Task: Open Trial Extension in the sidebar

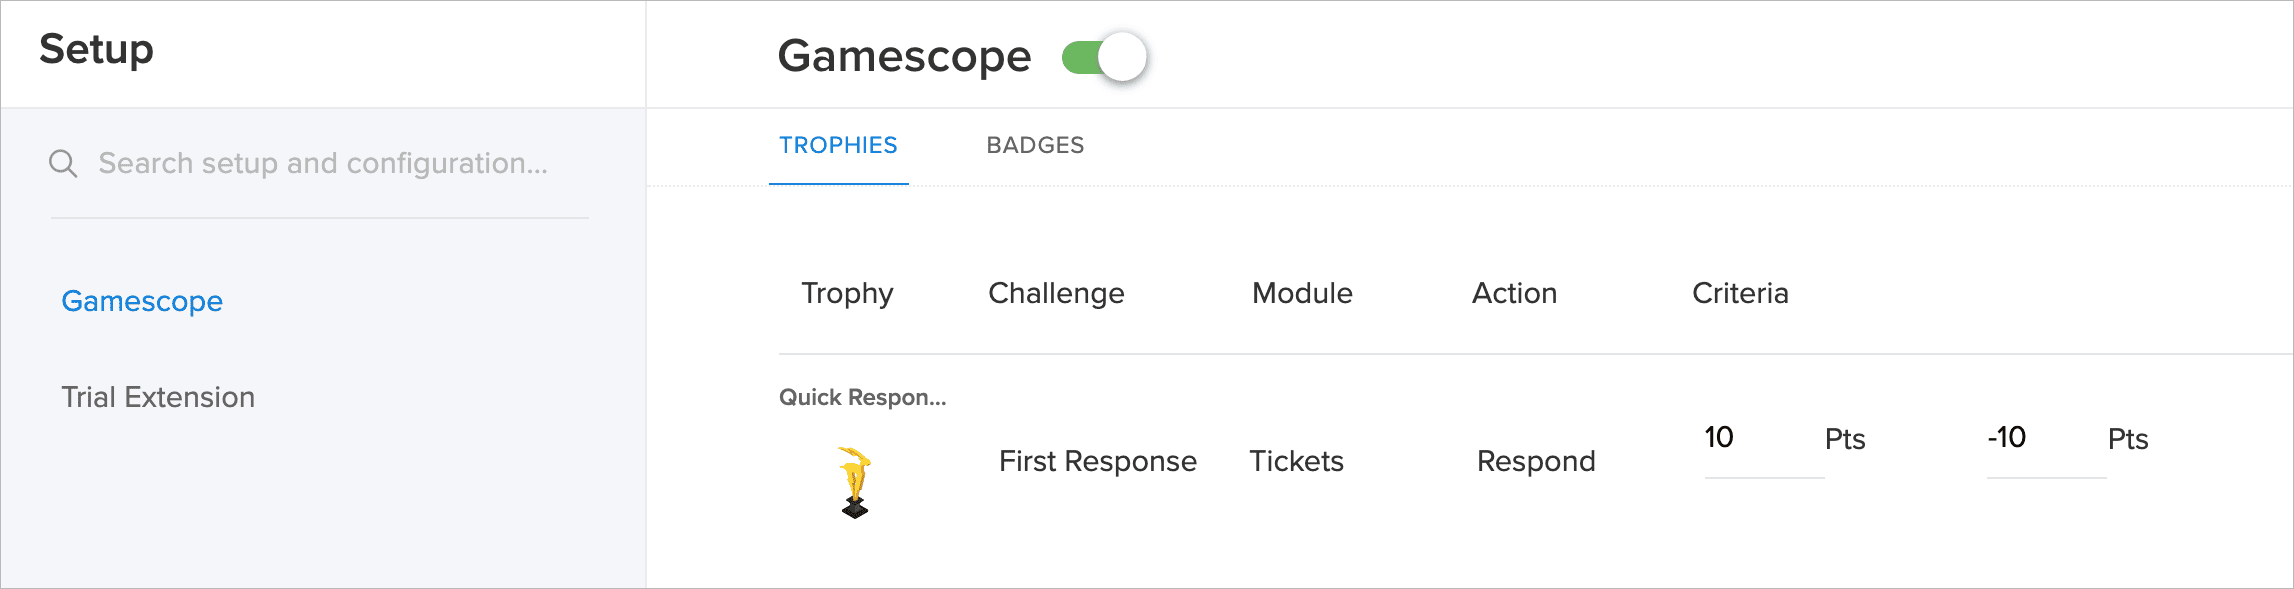Action: point(158,397)
